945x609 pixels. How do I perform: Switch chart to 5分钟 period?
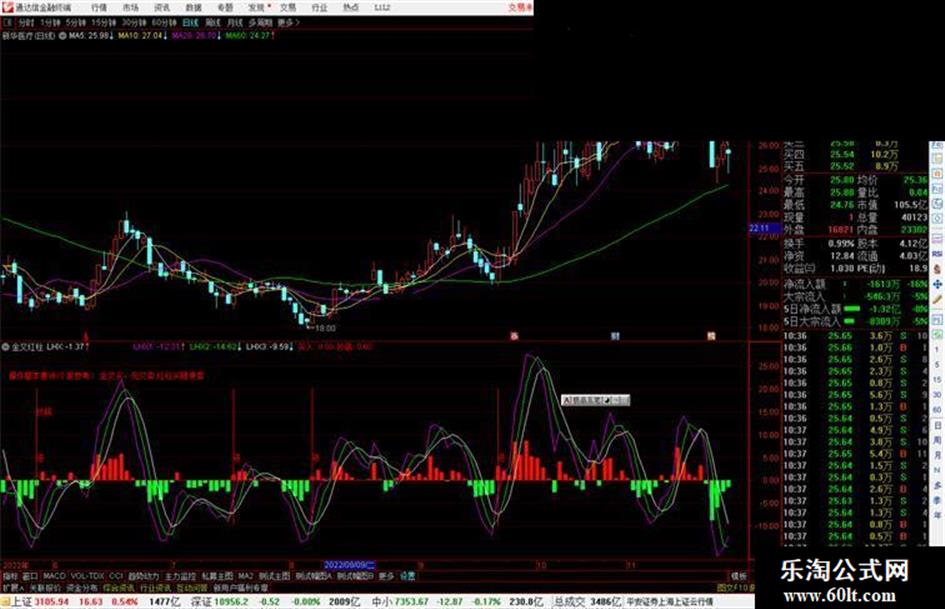pyautogui.click(x=76, y=22)
